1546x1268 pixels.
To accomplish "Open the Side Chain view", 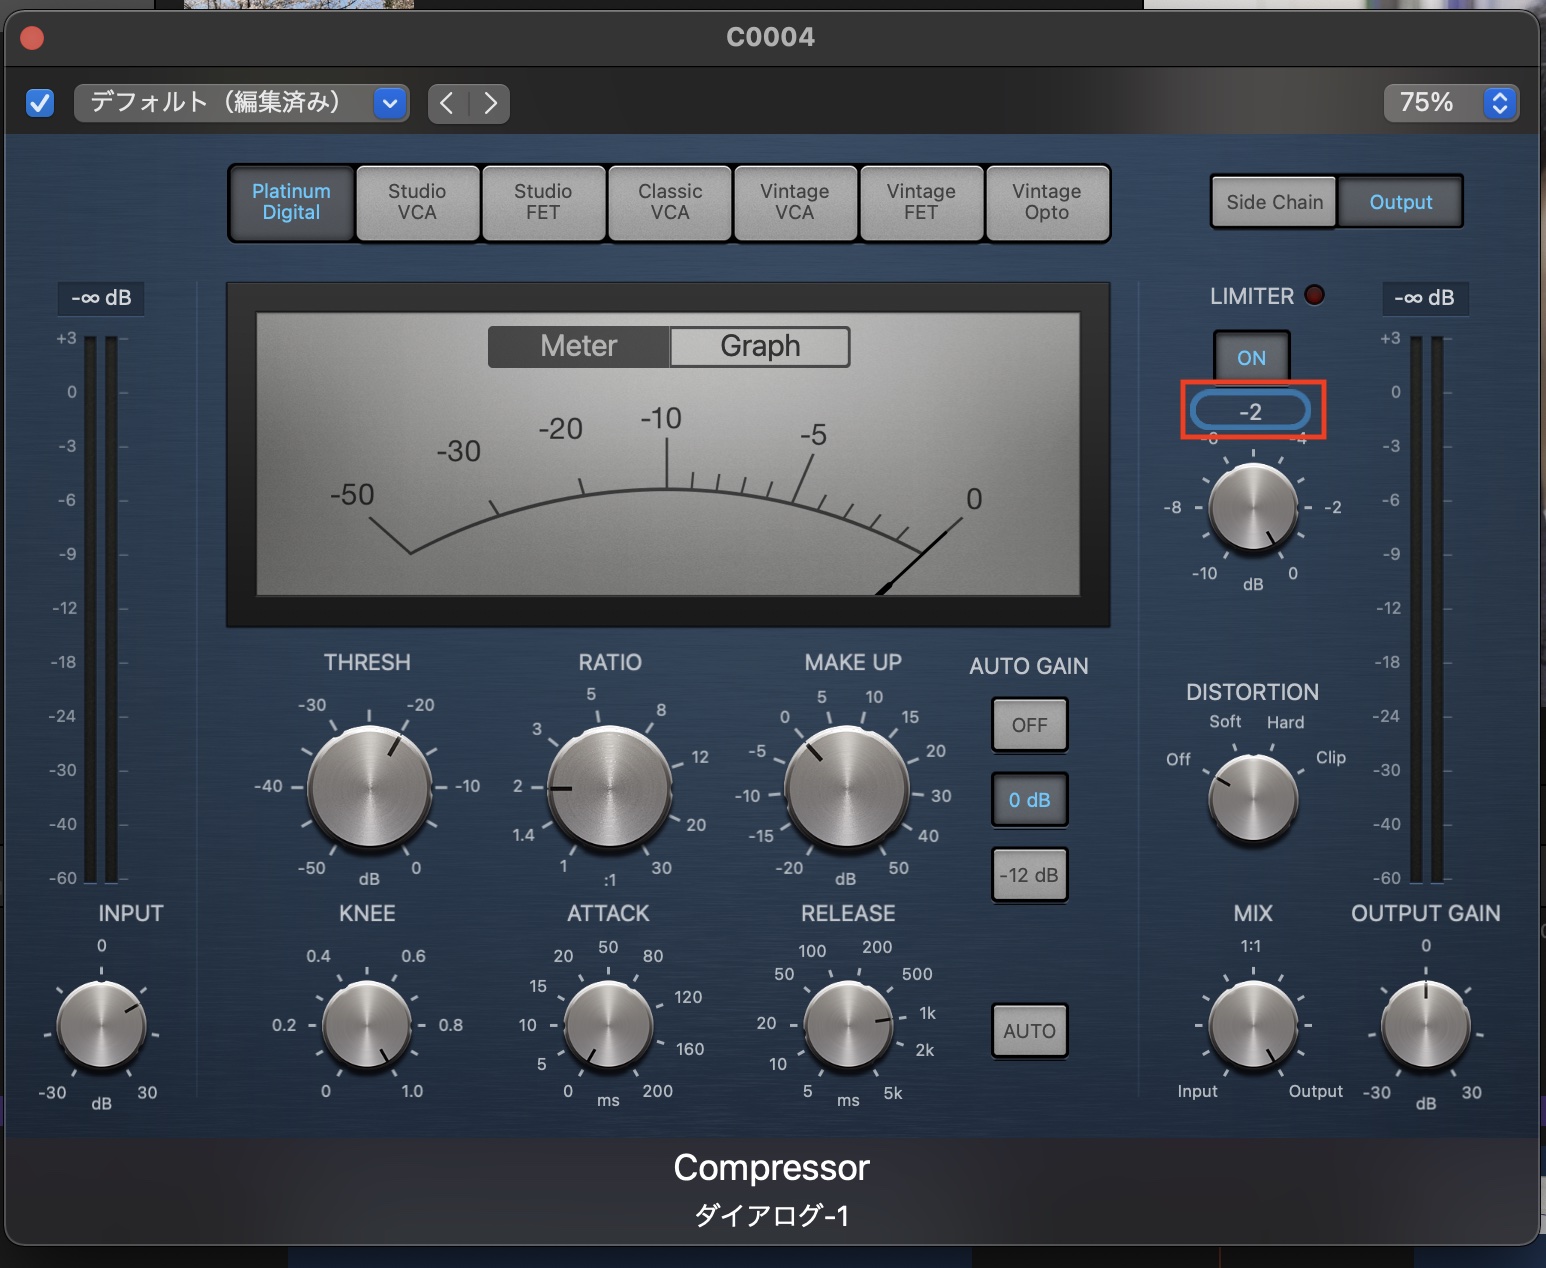I will (x=1274, y=202).
